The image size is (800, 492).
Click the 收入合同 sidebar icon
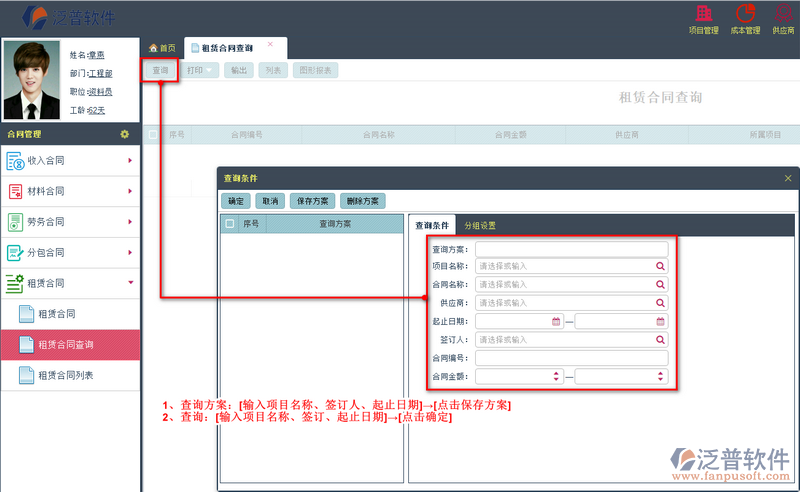[15, 161]
